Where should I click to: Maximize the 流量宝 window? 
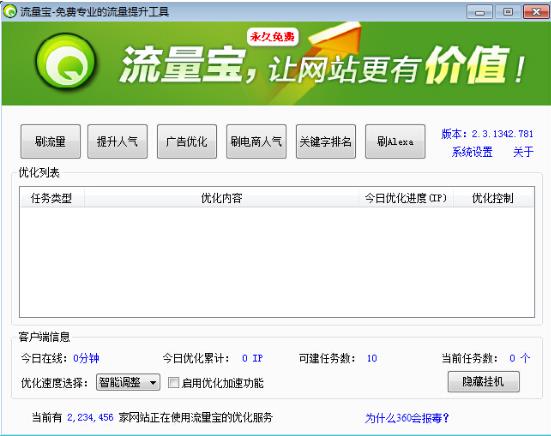508,12
